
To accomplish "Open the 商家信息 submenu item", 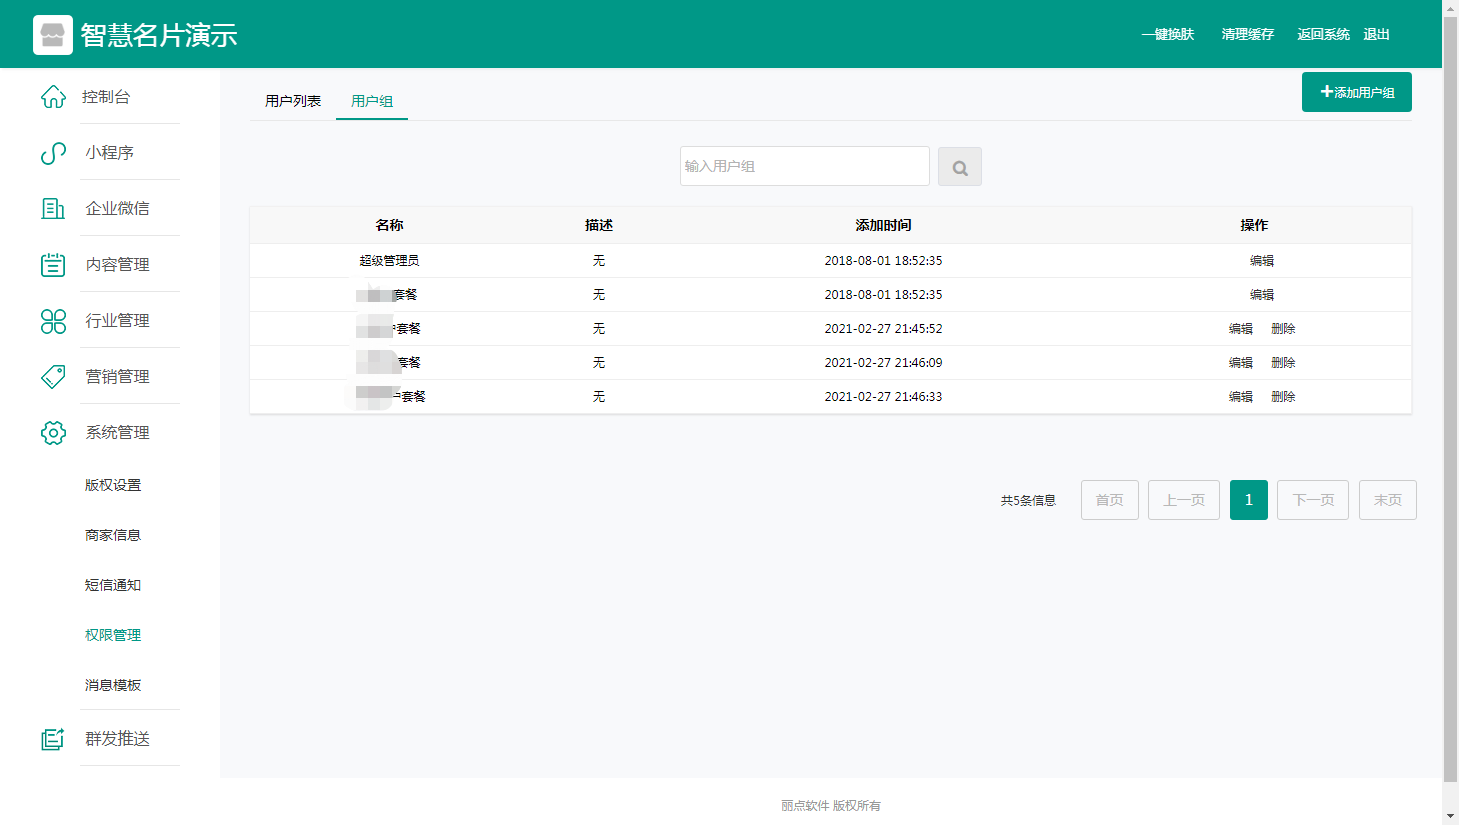I will (113, 535).
